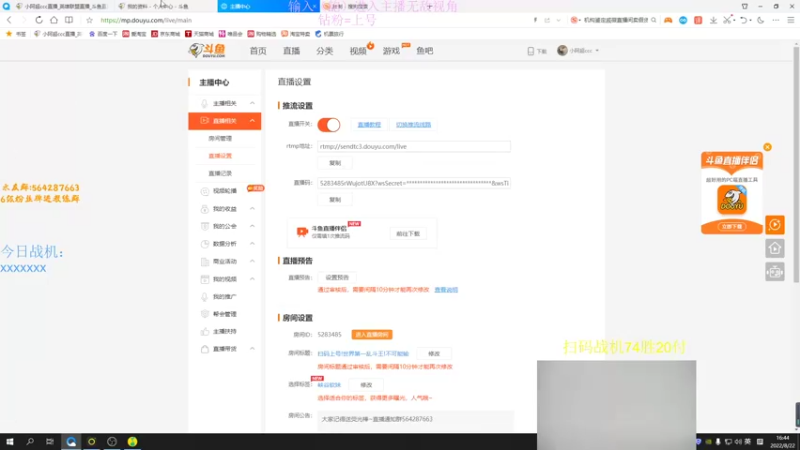The width and height of the screenshot is (800, 450).
Task: Expand the 商业活动 sidebar section
Action: pos(252,261)
